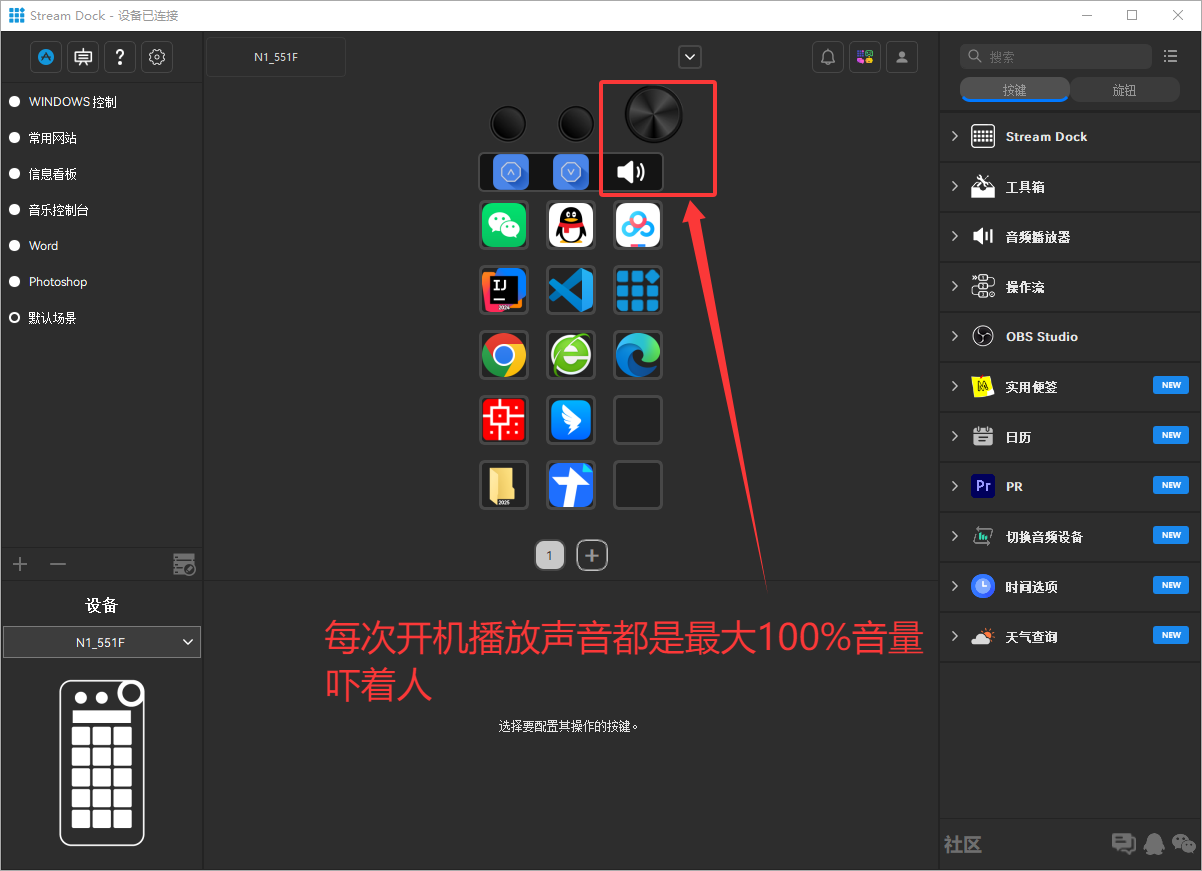Click the Google Chrome key icon
Image resolution: width=1202 pixels, height=871 pixels.
[x=504, y=355]
